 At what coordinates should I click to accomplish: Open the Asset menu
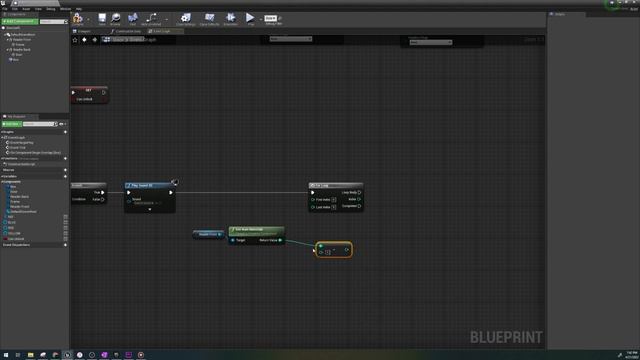26,9
